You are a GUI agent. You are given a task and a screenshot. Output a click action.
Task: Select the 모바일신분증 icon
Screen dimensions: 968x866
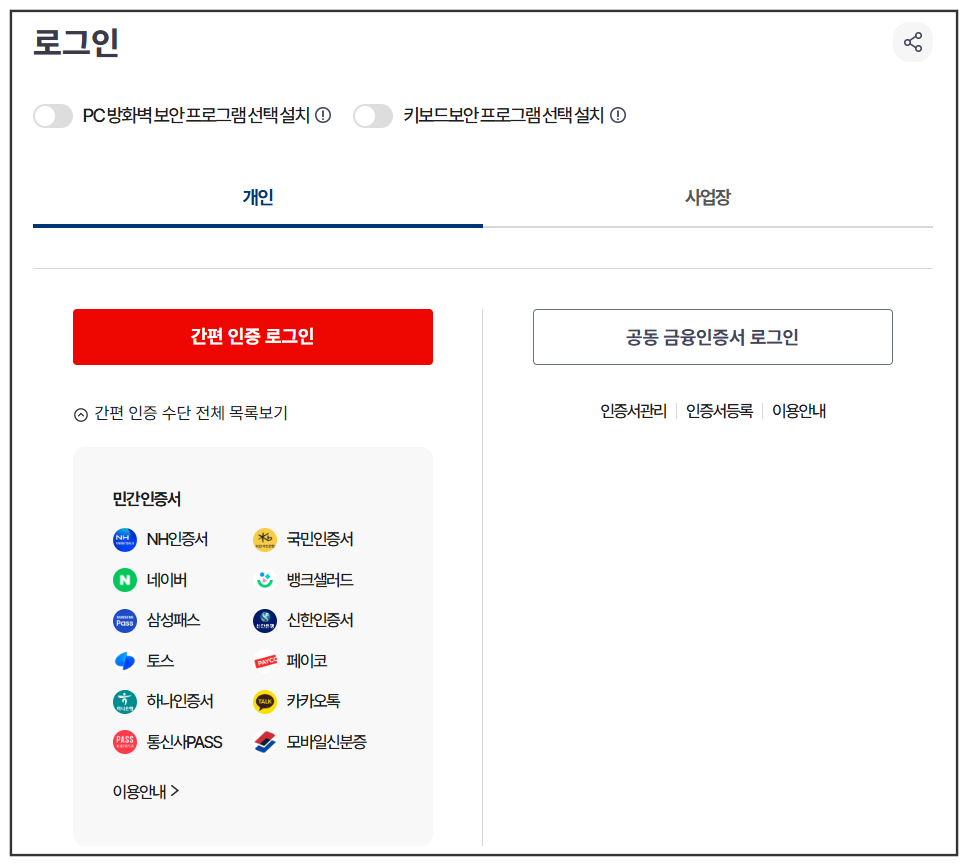pyautogui.click(x=265, y=742)
